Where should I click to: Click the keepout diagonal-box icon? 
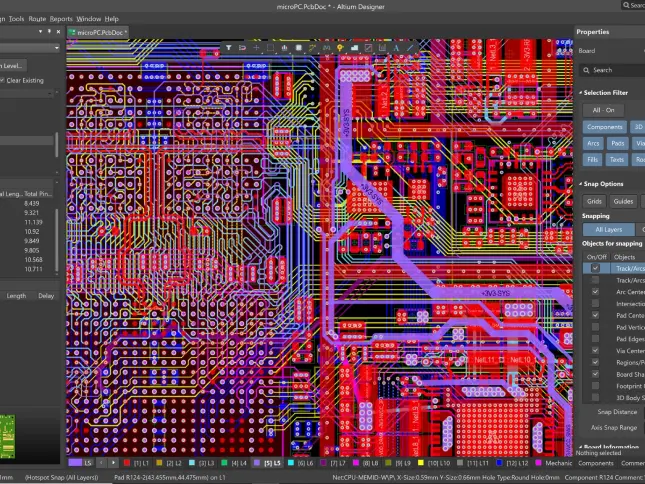pos(368,48)
